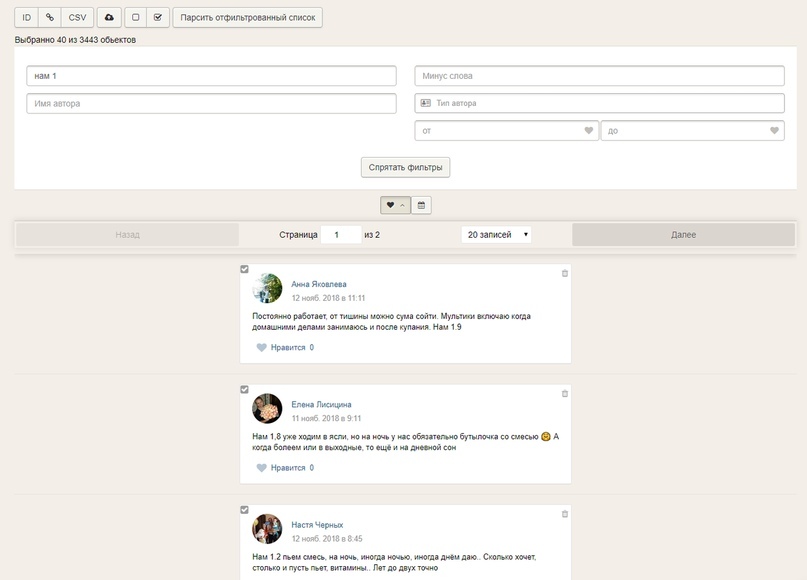Click the Имя автора input field
807x580 pixels.
point(212,103)
